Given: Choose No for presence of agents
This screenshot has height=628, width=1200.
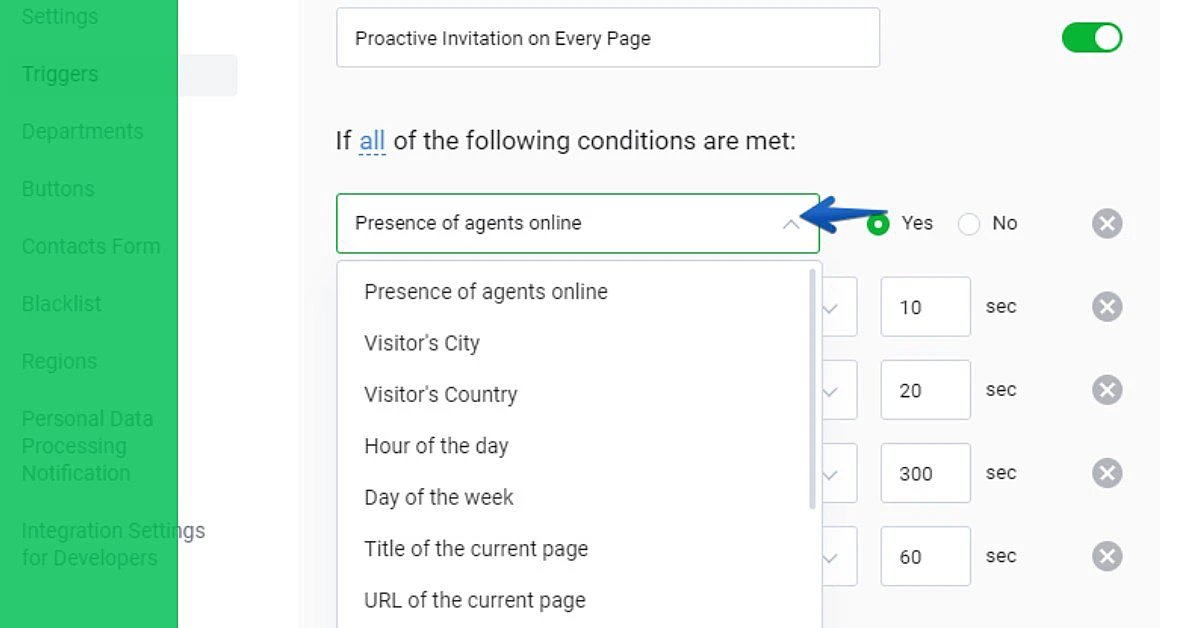Looking at the screenshot, I should 968,223.
